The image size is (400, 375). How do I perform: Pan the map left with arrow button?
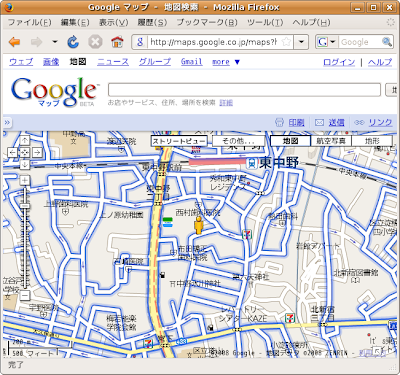pyautogui.click(x=12, y=152)
